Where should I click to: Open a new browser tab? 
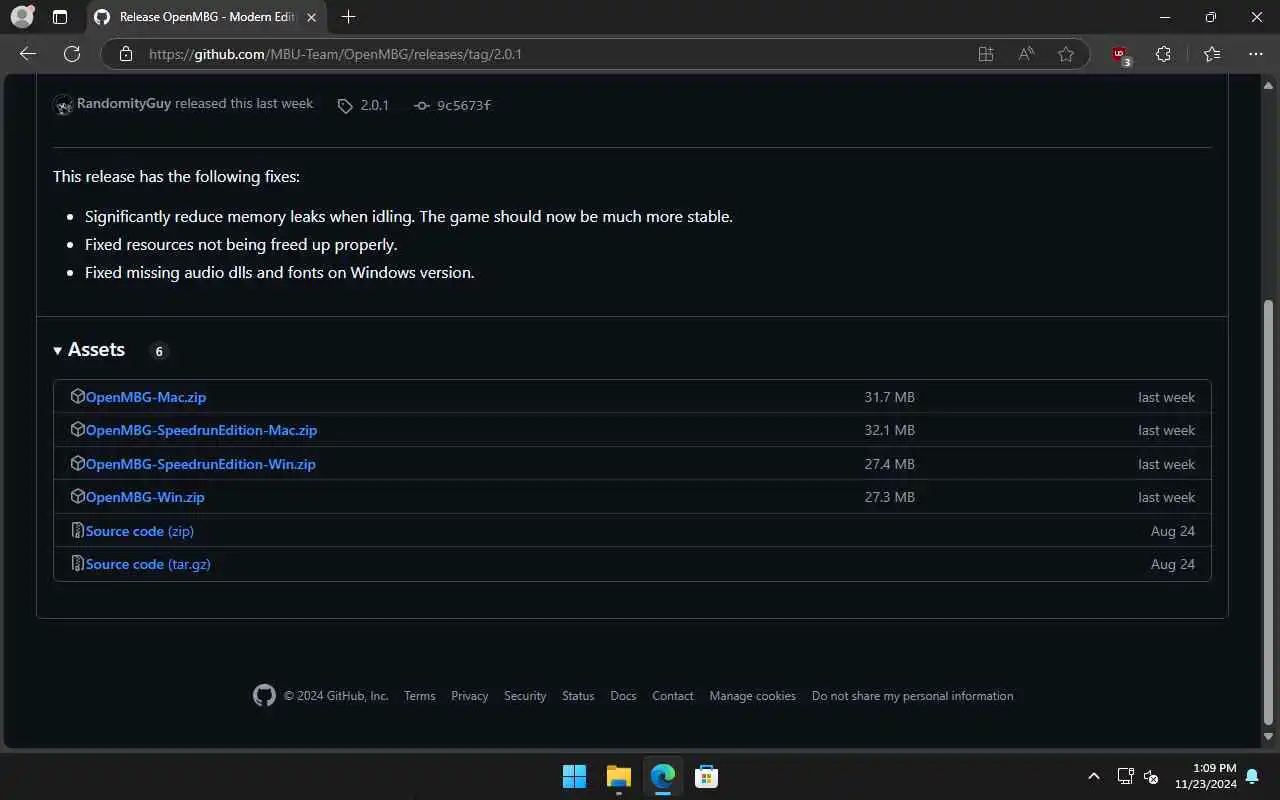click(x=348, y=17)
